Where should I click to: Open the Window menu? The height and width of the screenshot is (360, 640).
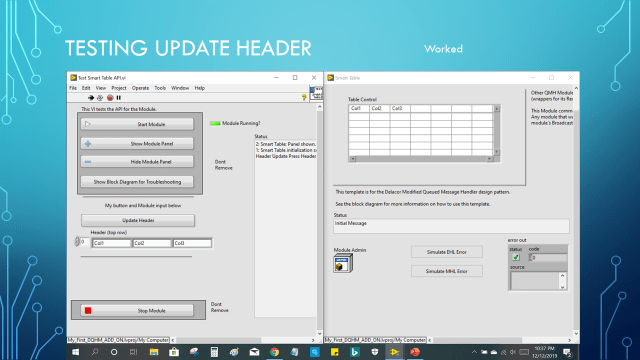pos(180,88)
